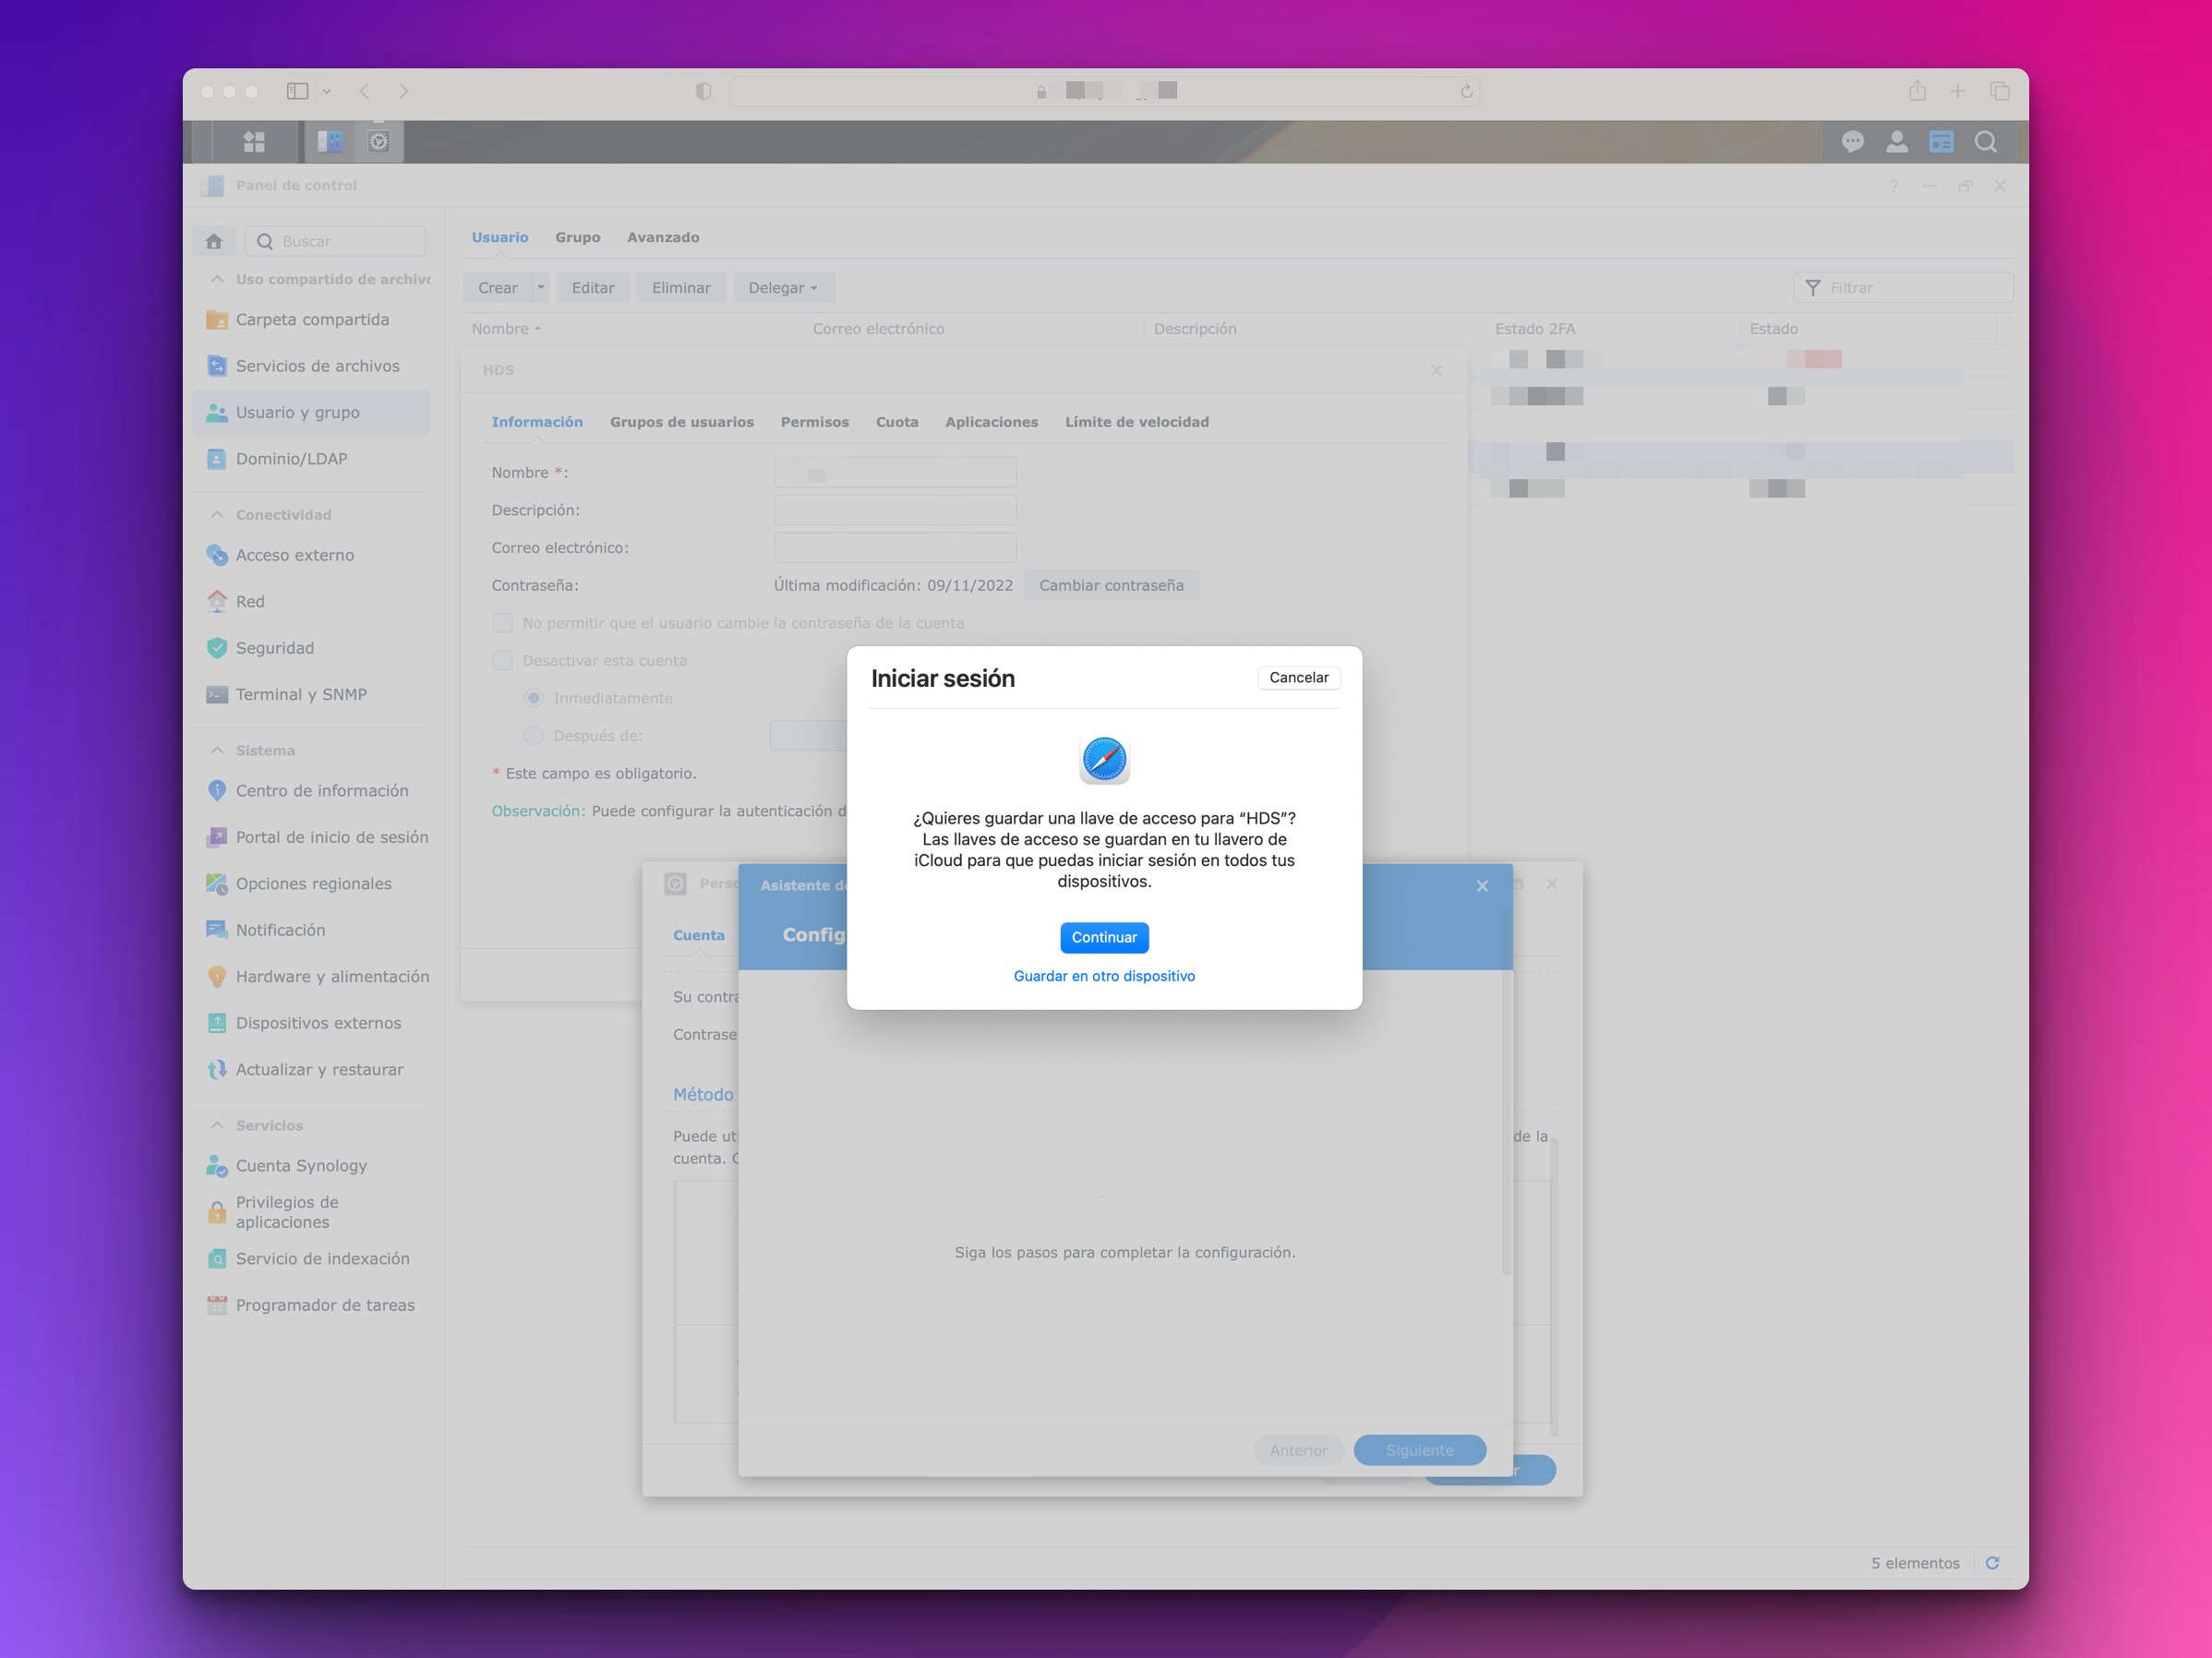Click Continuar in the passkey dialog
Image resolution: width=2212 pixels, height=1658 pixels.
click(1104, 937)
